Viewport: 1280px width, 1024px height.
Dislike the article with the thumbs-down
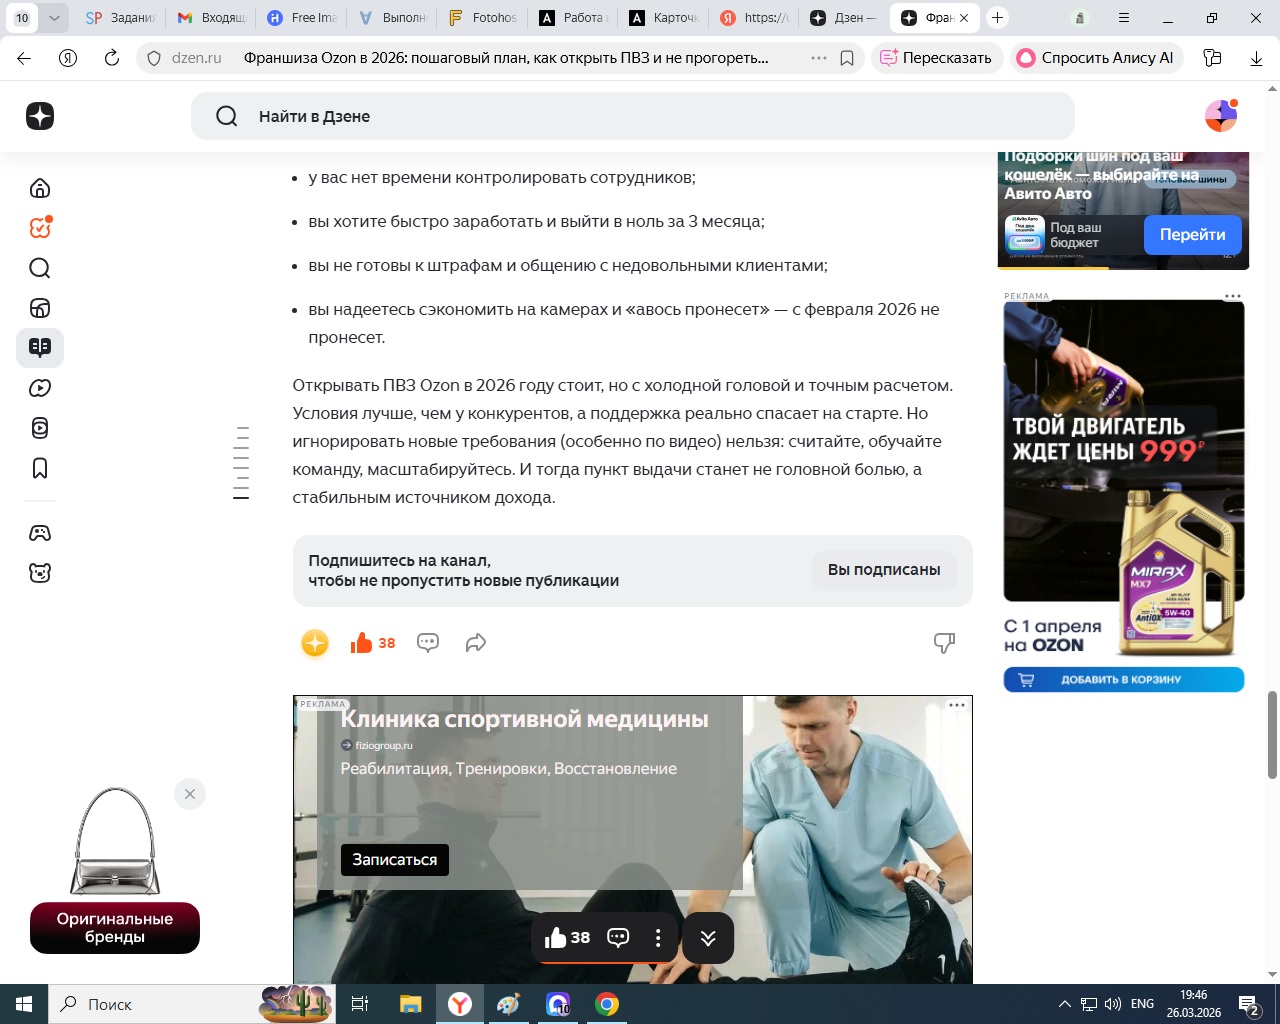point(944,643)
